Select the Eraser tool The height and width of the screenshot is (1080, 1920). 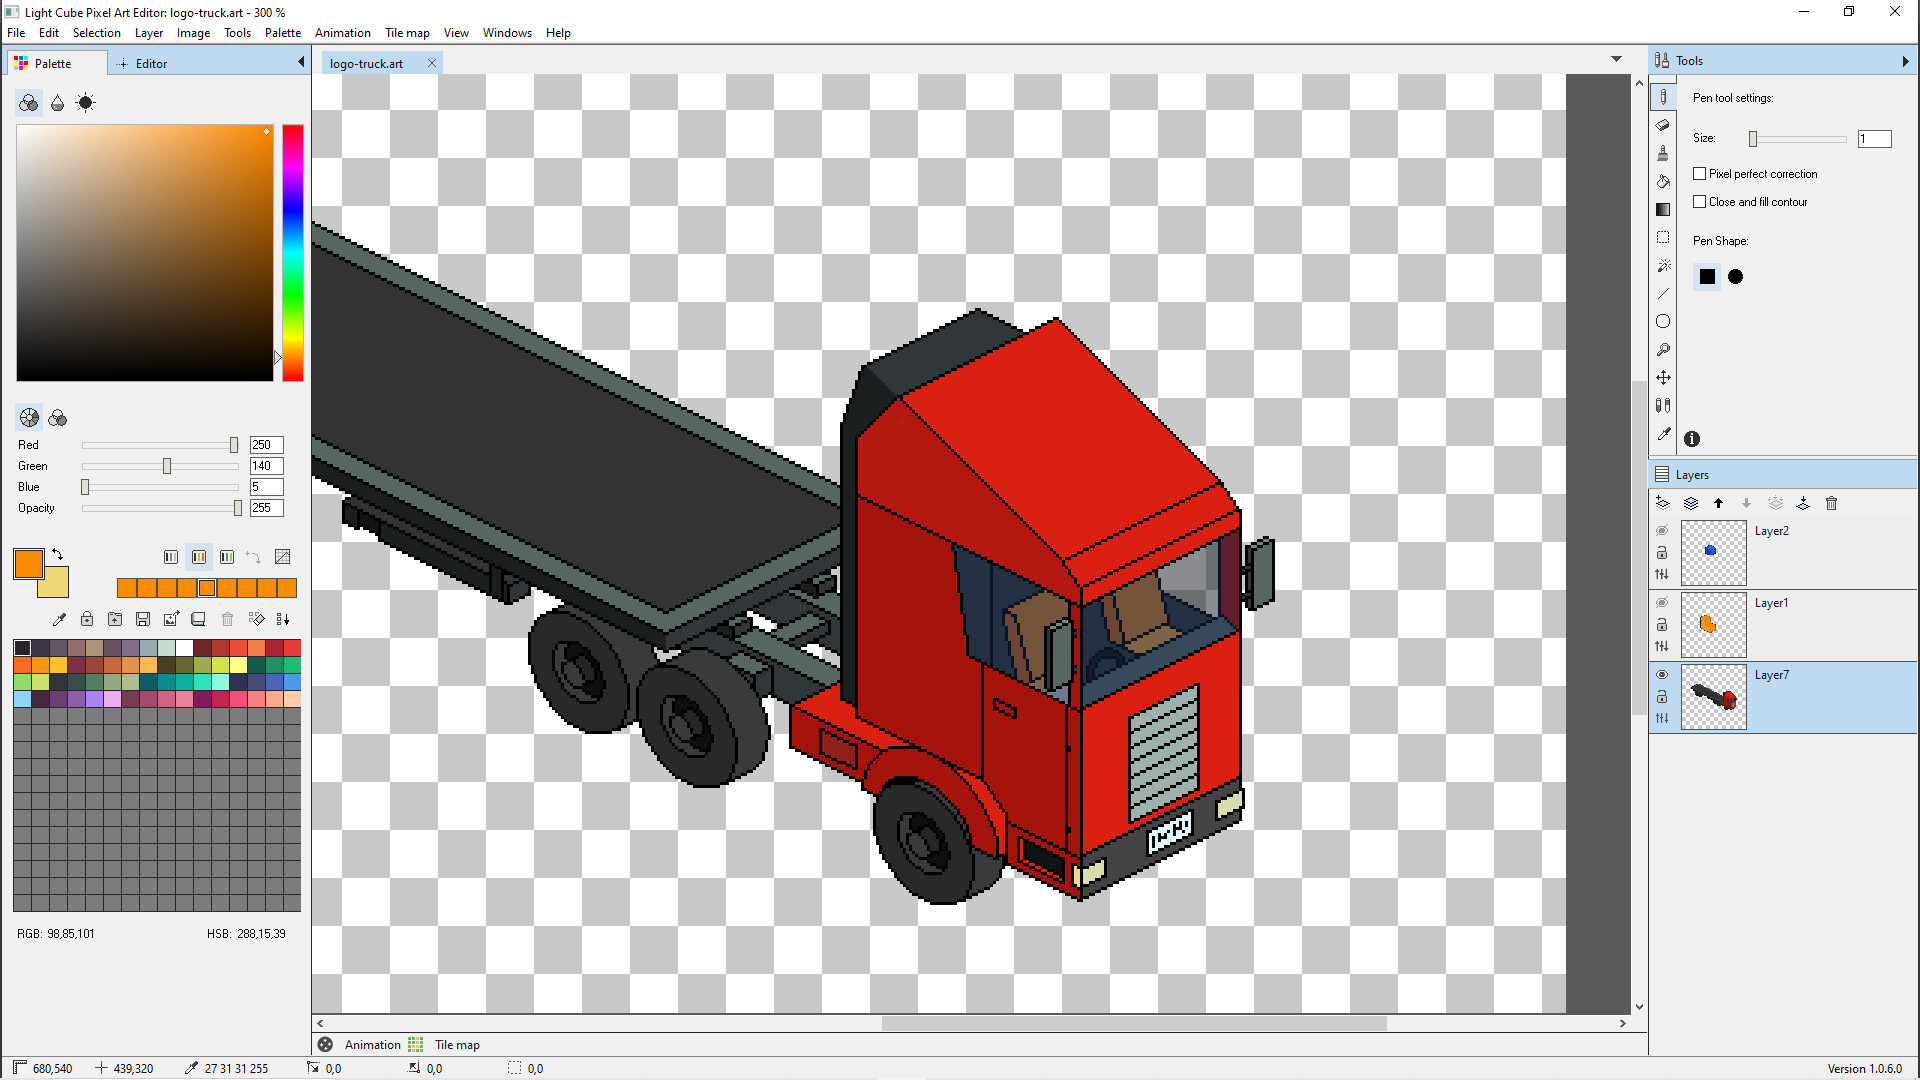1663,124
